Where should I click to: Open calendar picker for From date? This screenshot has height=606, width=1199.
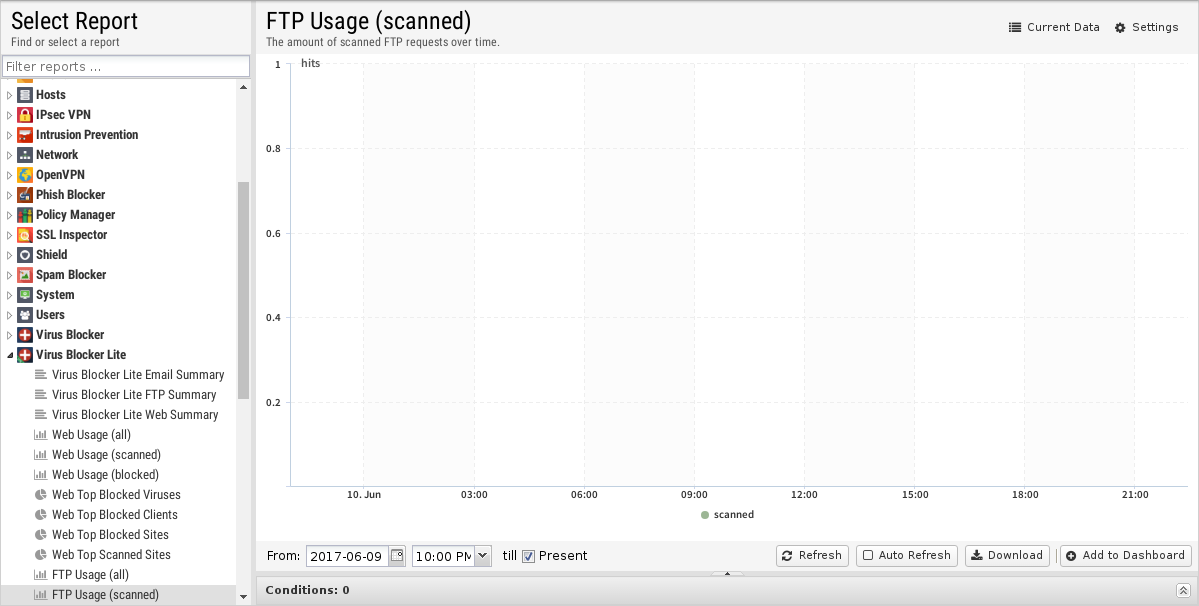pos(397,556)
